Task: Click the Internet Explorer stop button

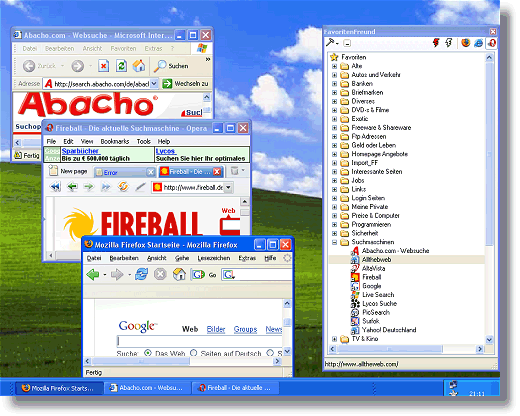Action: click(104, 66)
